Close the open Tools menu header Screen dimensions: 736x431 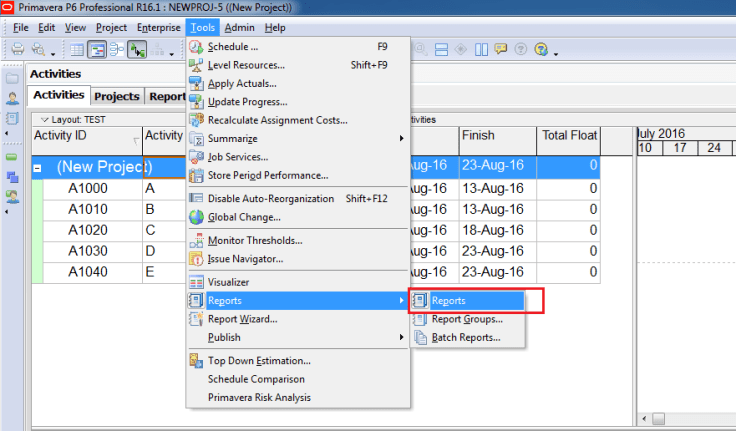point(202,28)
